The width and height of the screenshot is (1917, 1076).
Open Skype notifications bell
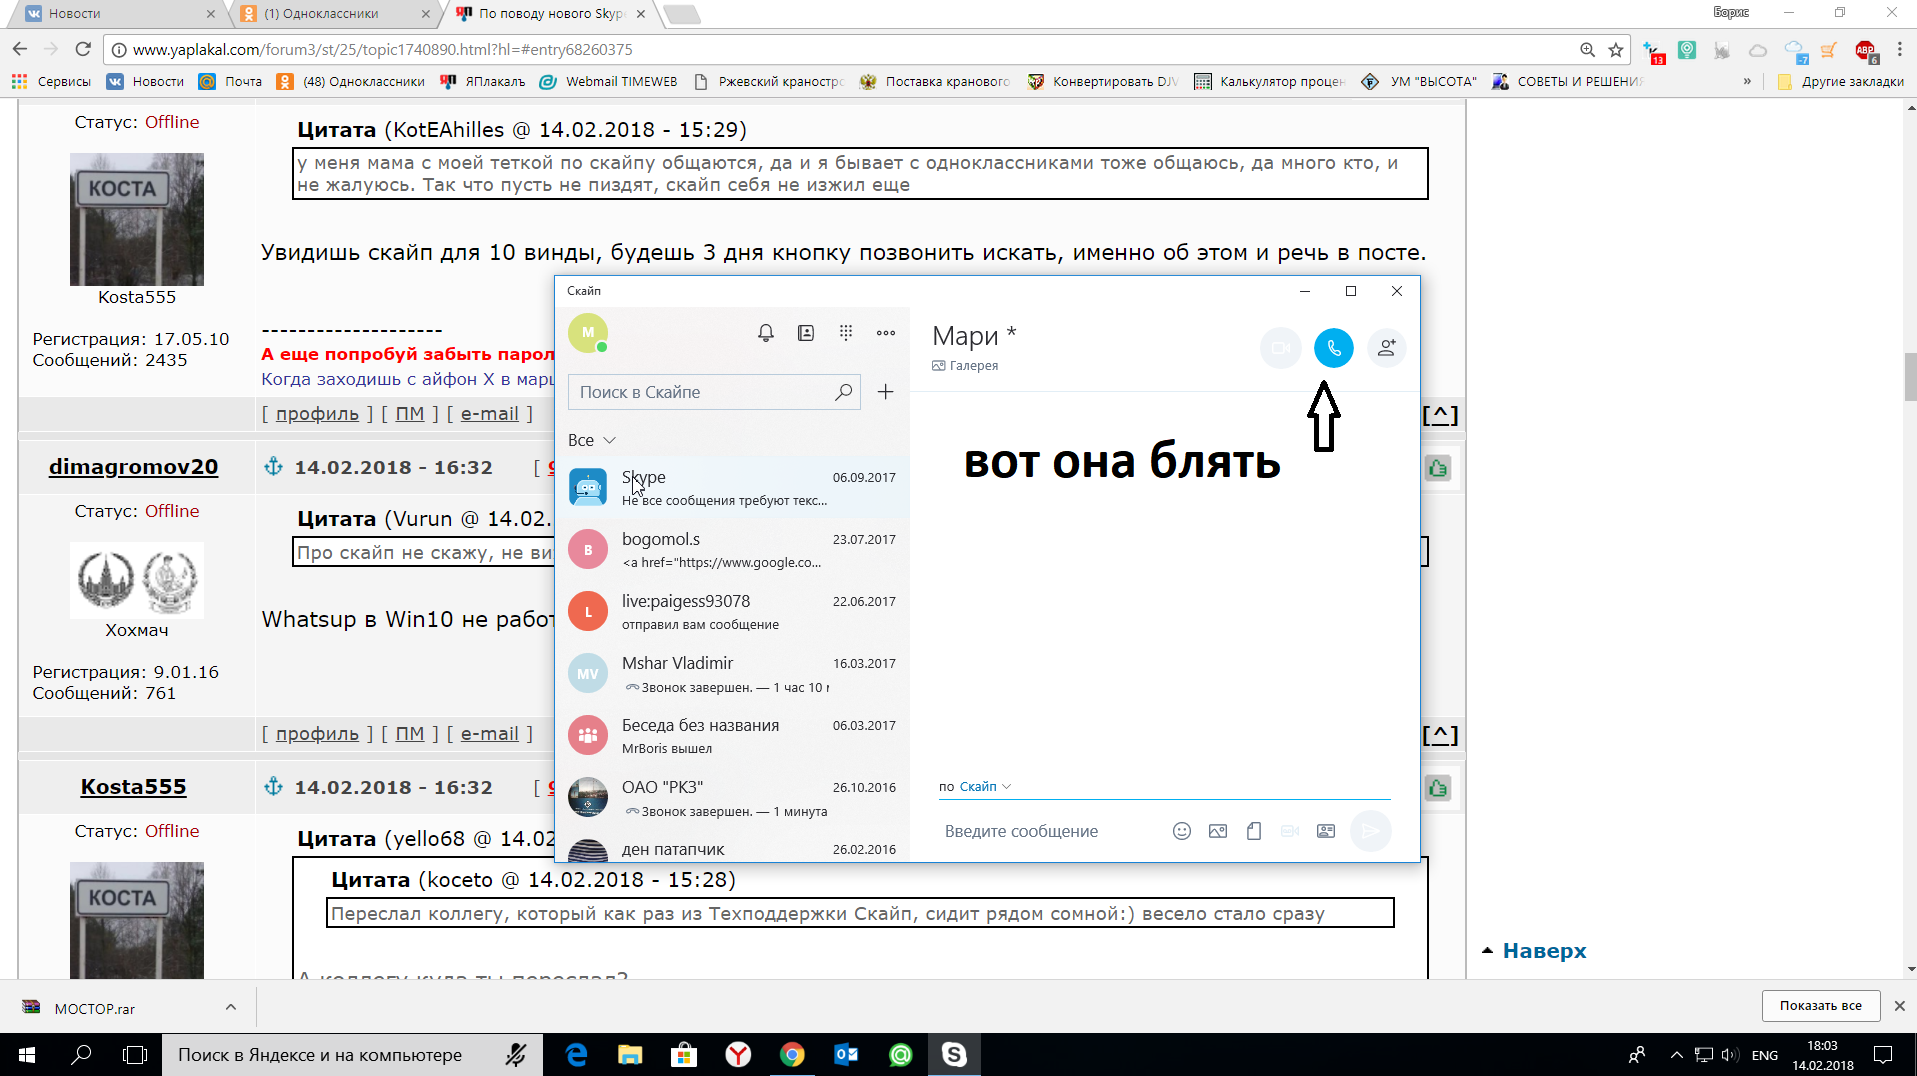[x=766, y=333]
